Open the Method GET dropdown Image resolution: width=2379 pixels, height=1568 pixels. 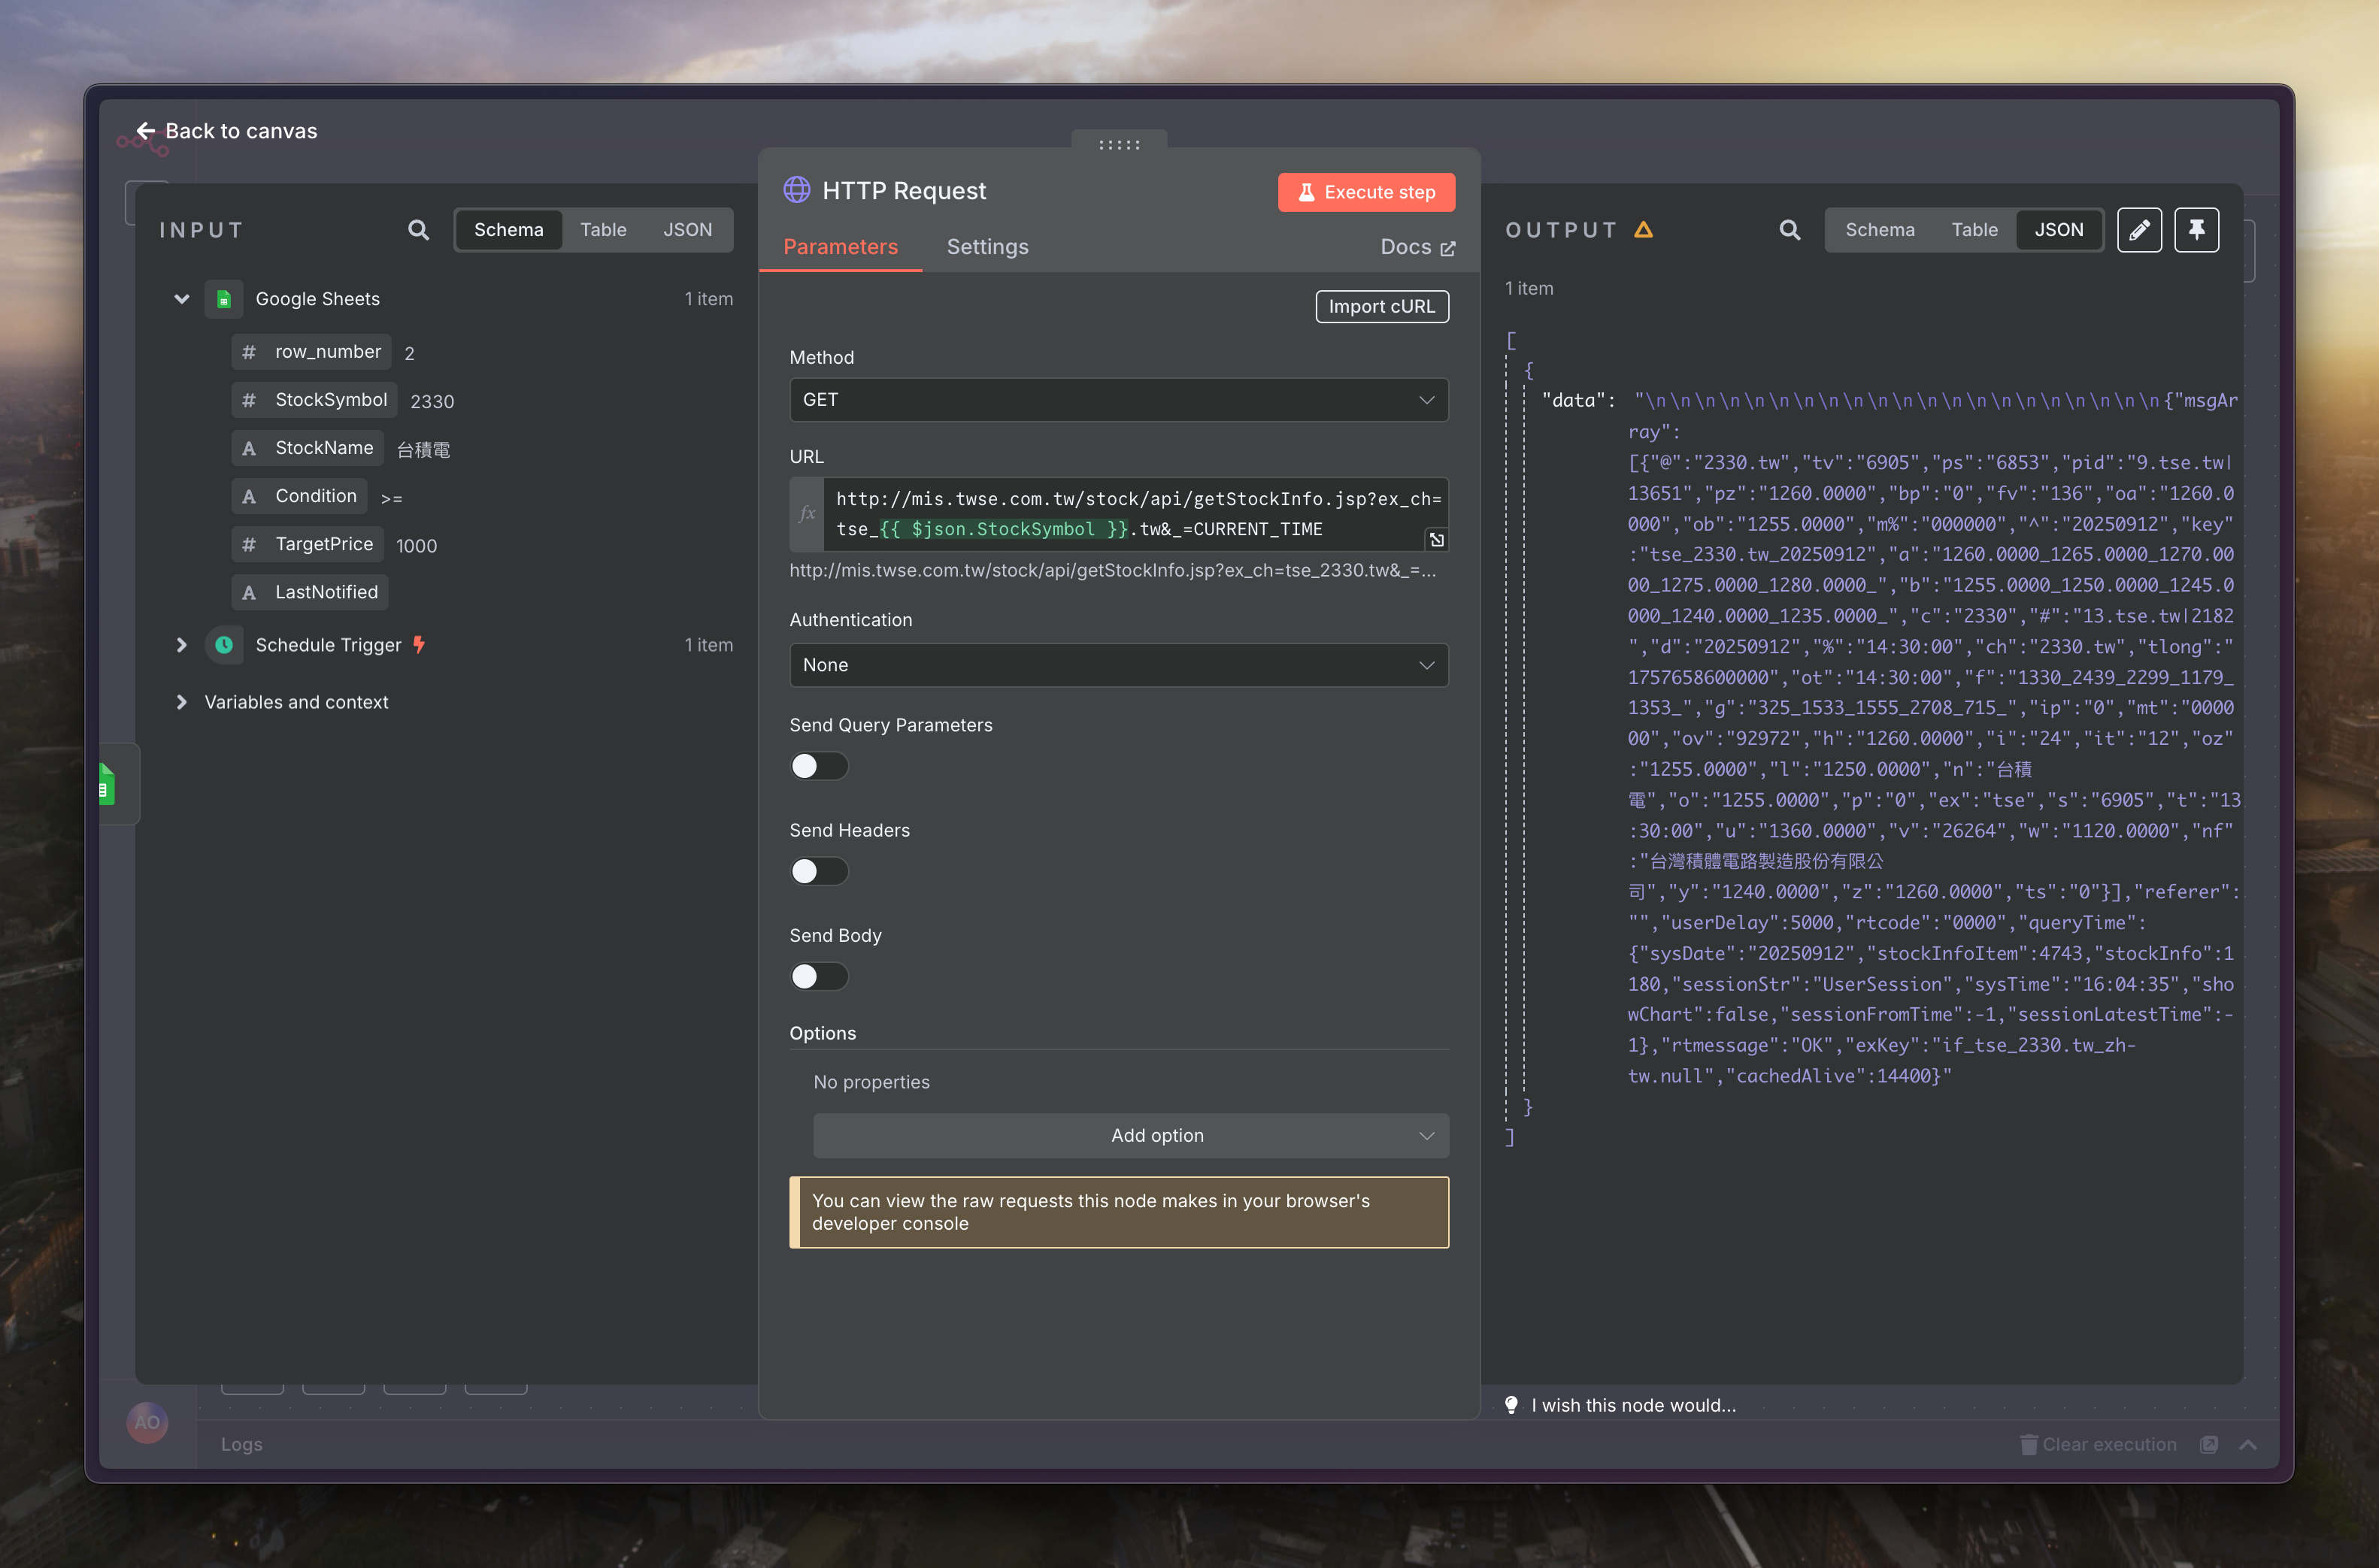1118,400
